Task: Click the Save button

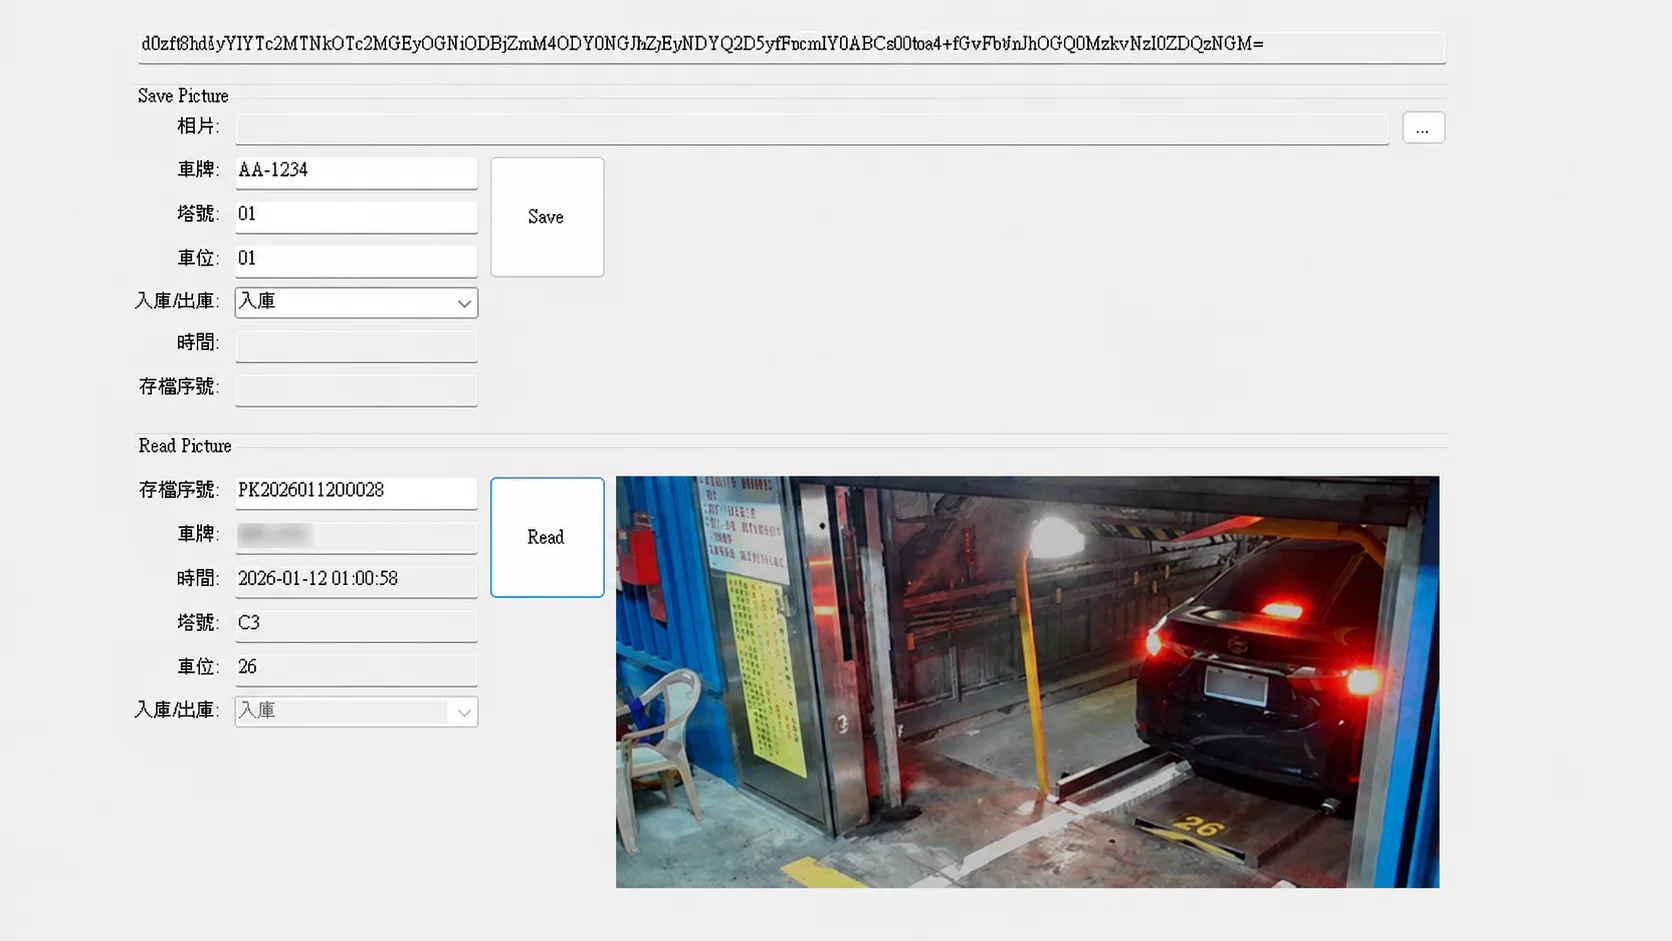Action: pos(547,217)
